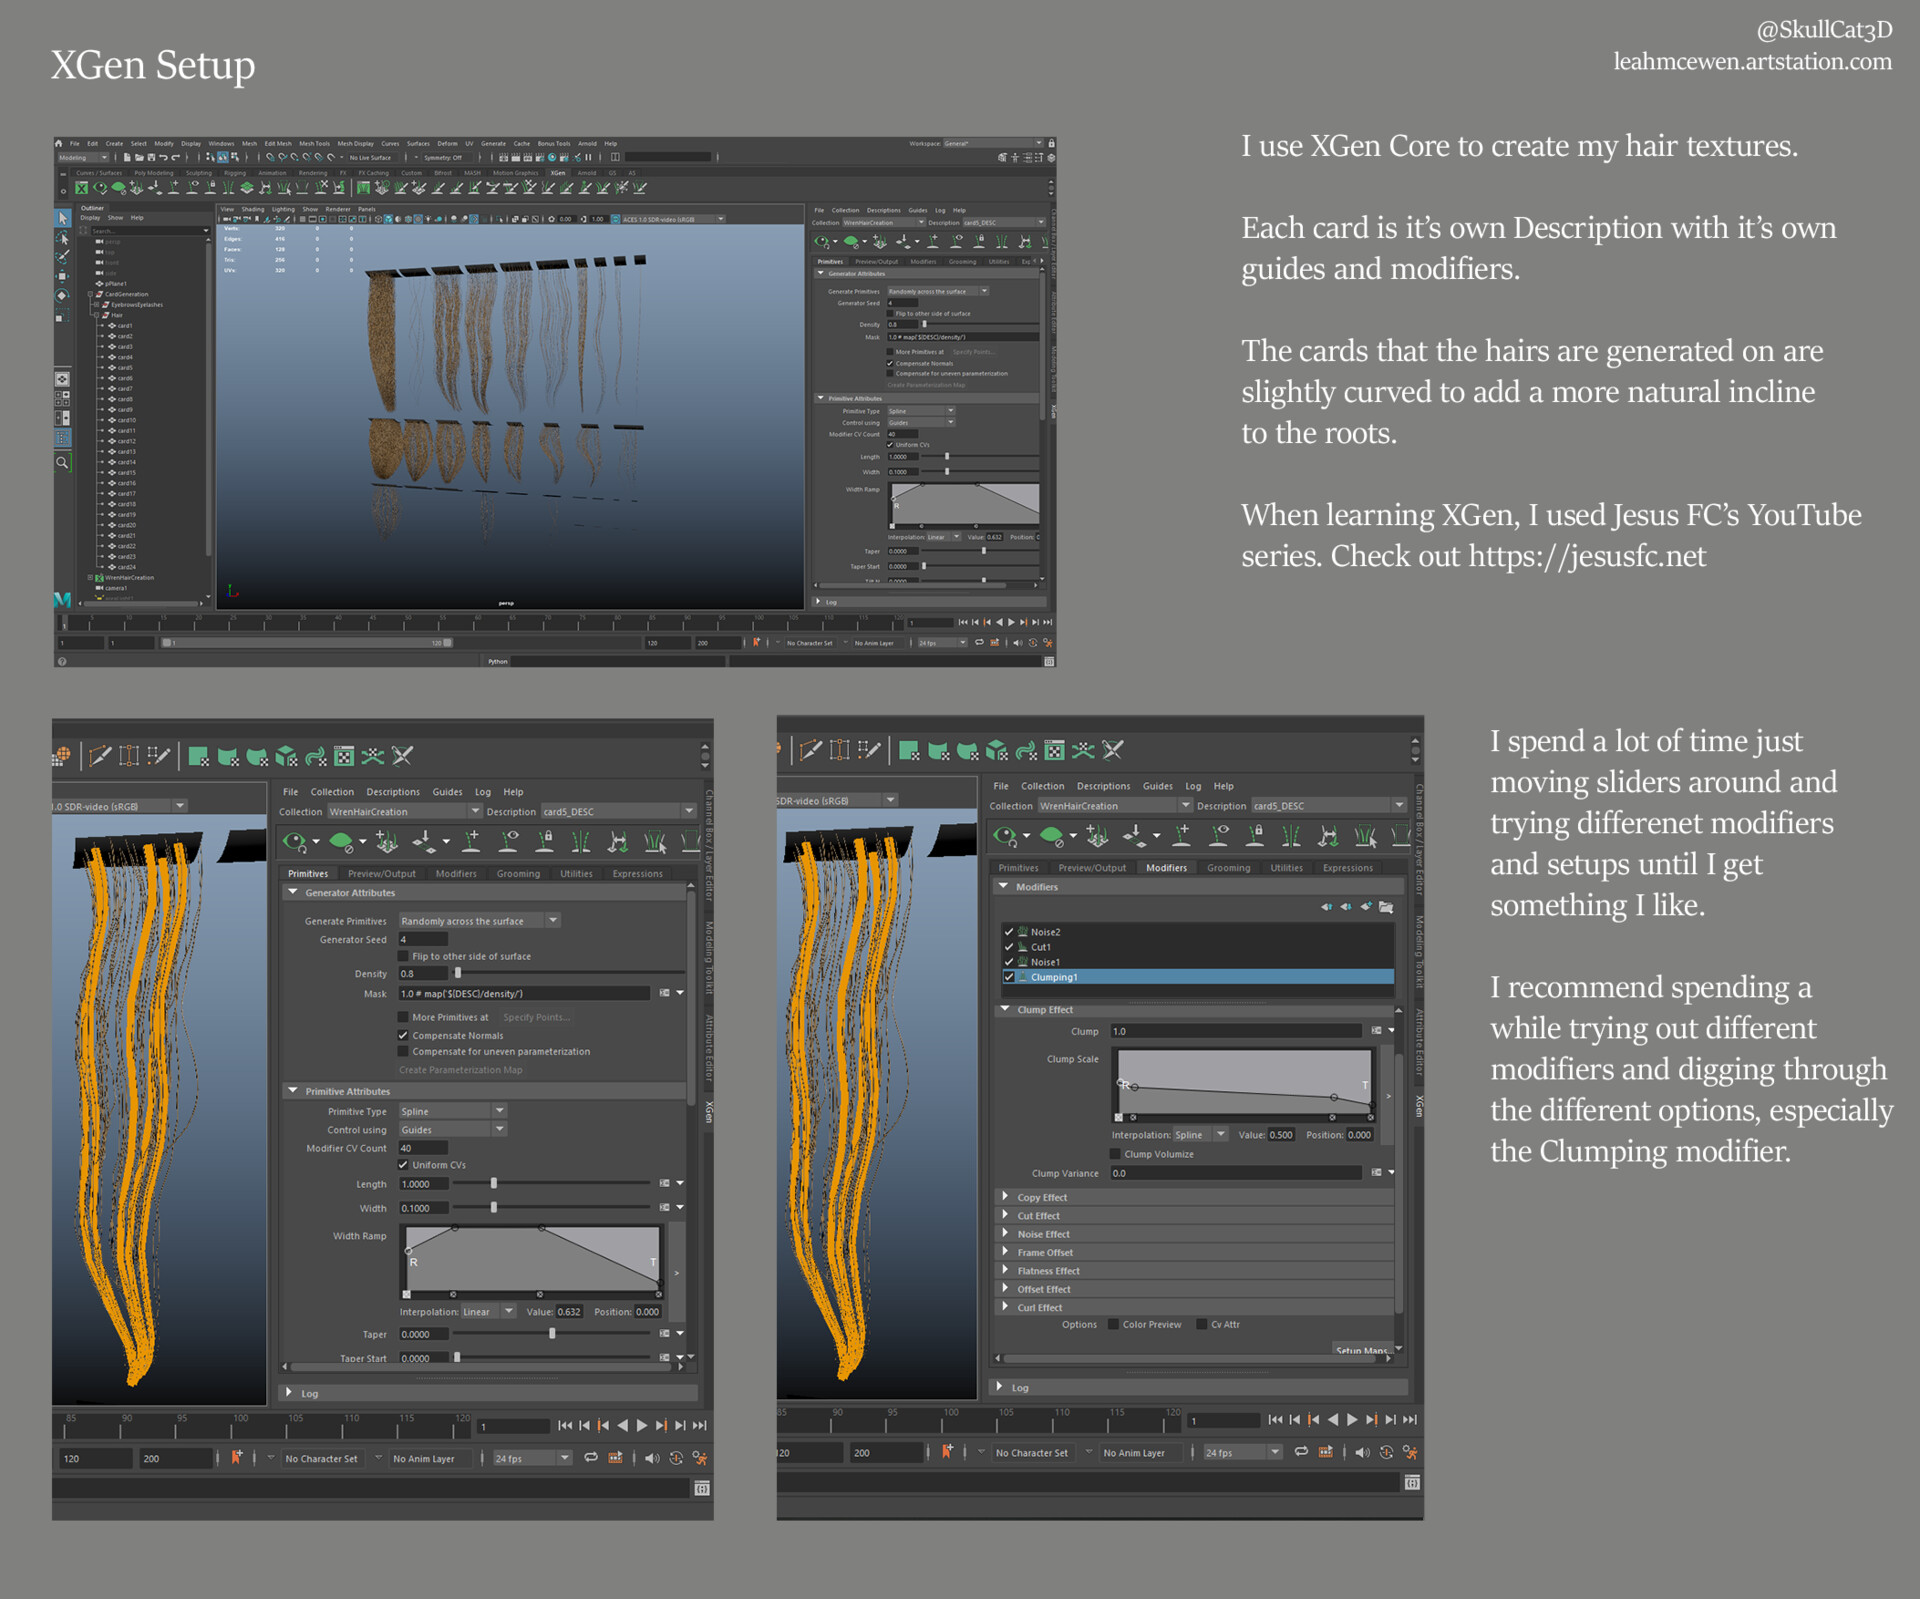Click bookmark icon in bottom-left screenshot range bar
Viewport: 1920px width, 1599px height.
point(236,1458)
